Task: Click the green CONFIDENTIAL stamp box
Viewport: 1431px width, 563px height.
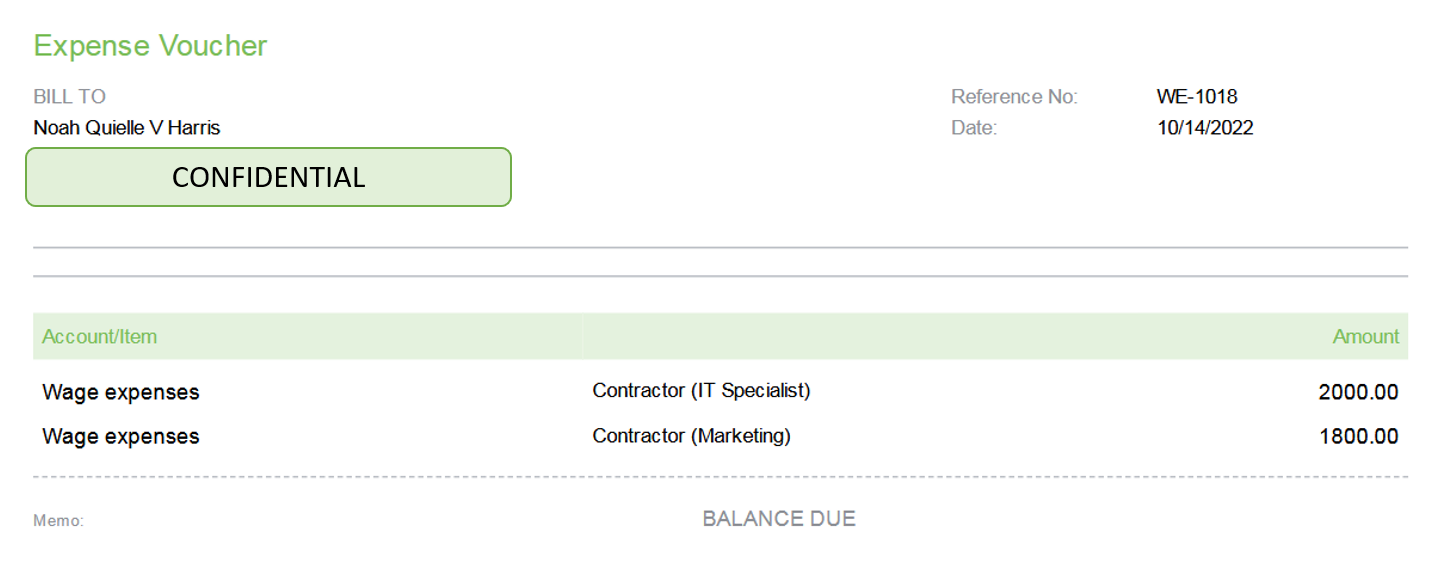Action: pyautogui.click(x=268, y=177)
